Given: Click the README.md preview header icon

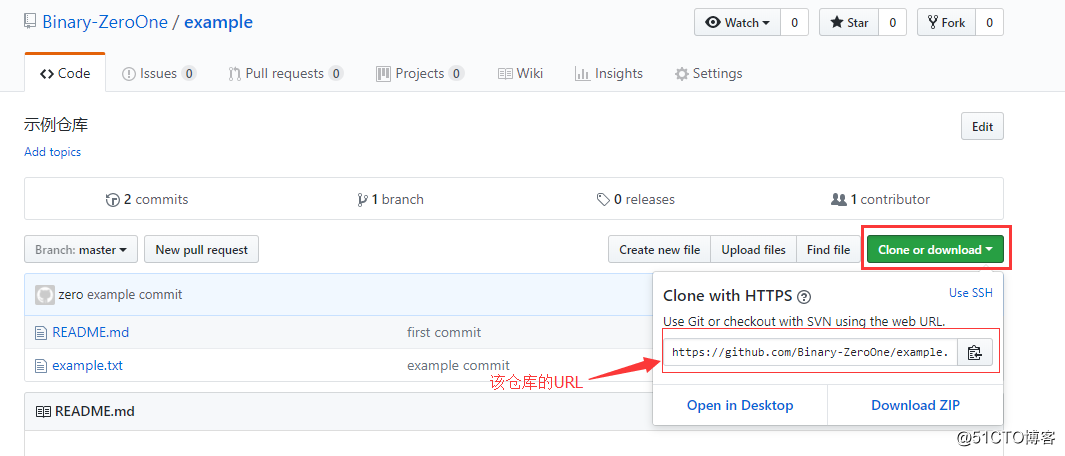Looking at the screenshot, I should tap(43, 411).
